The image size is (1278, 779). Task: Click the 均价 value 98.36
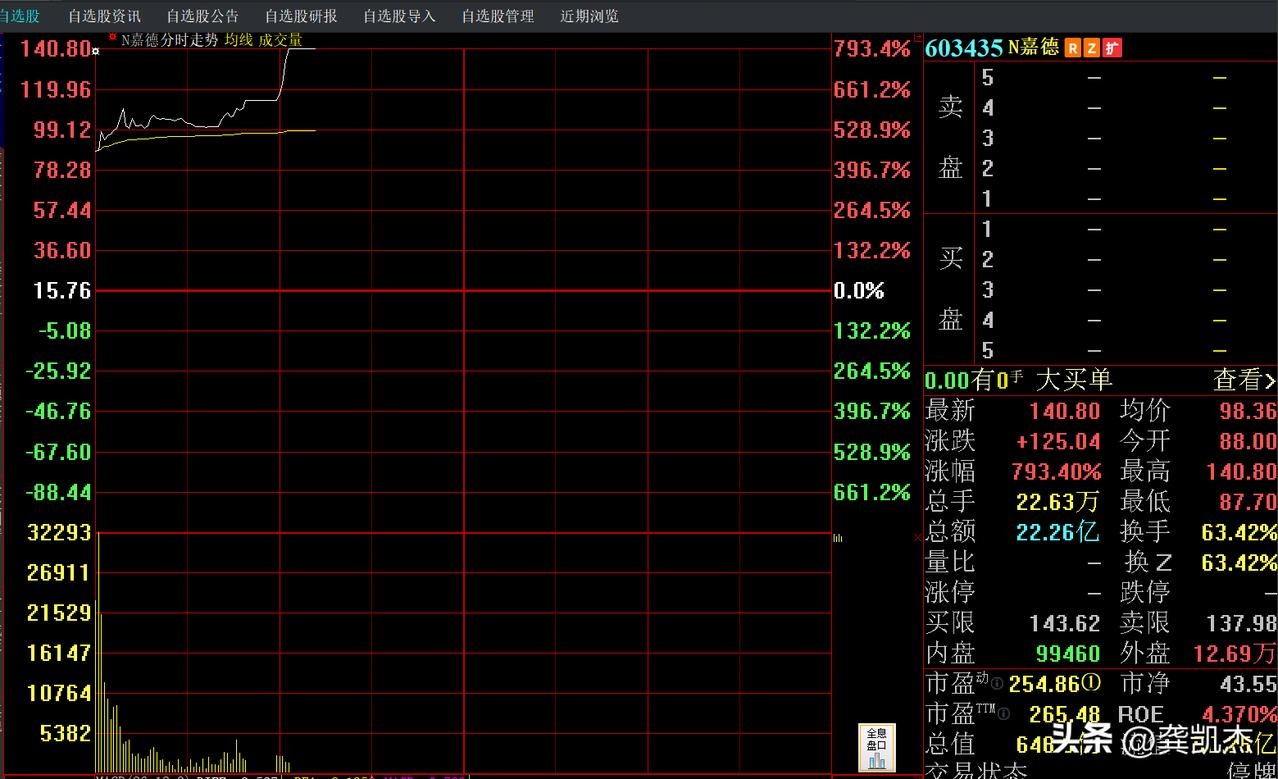coord(1248,411)
